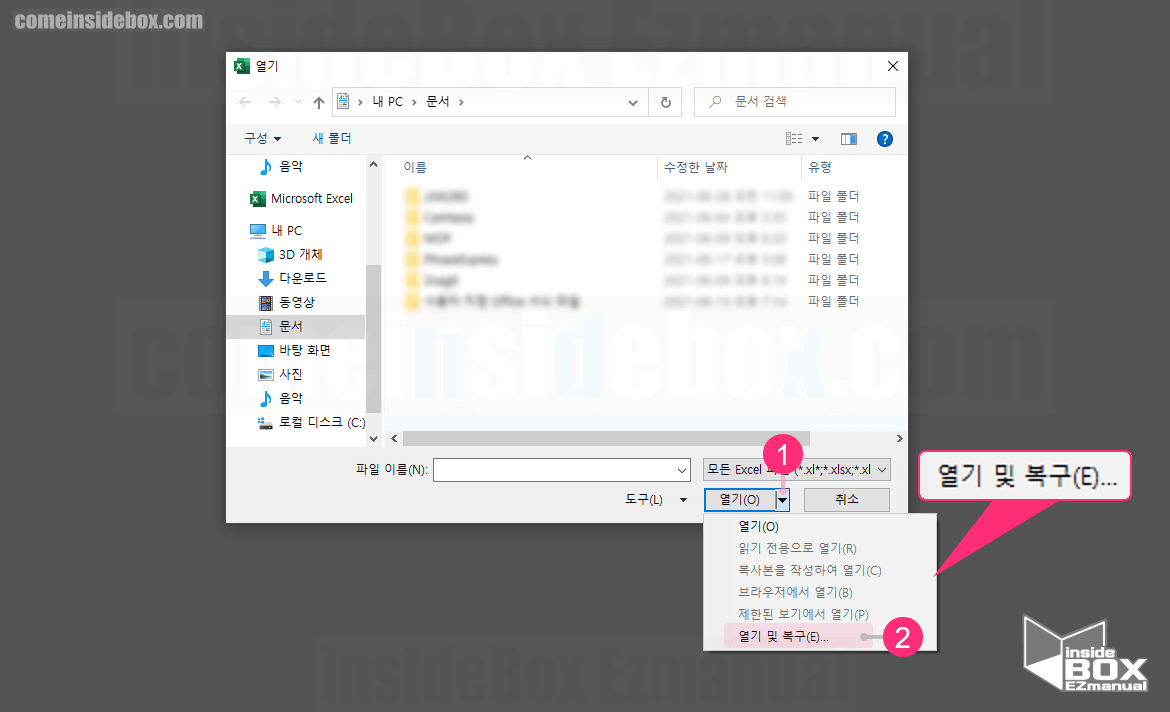Image resolution: width=1170 pixels, height=712 pixels.
Task: Open the file type filter dropdown
Action: [x=796, y=469]
